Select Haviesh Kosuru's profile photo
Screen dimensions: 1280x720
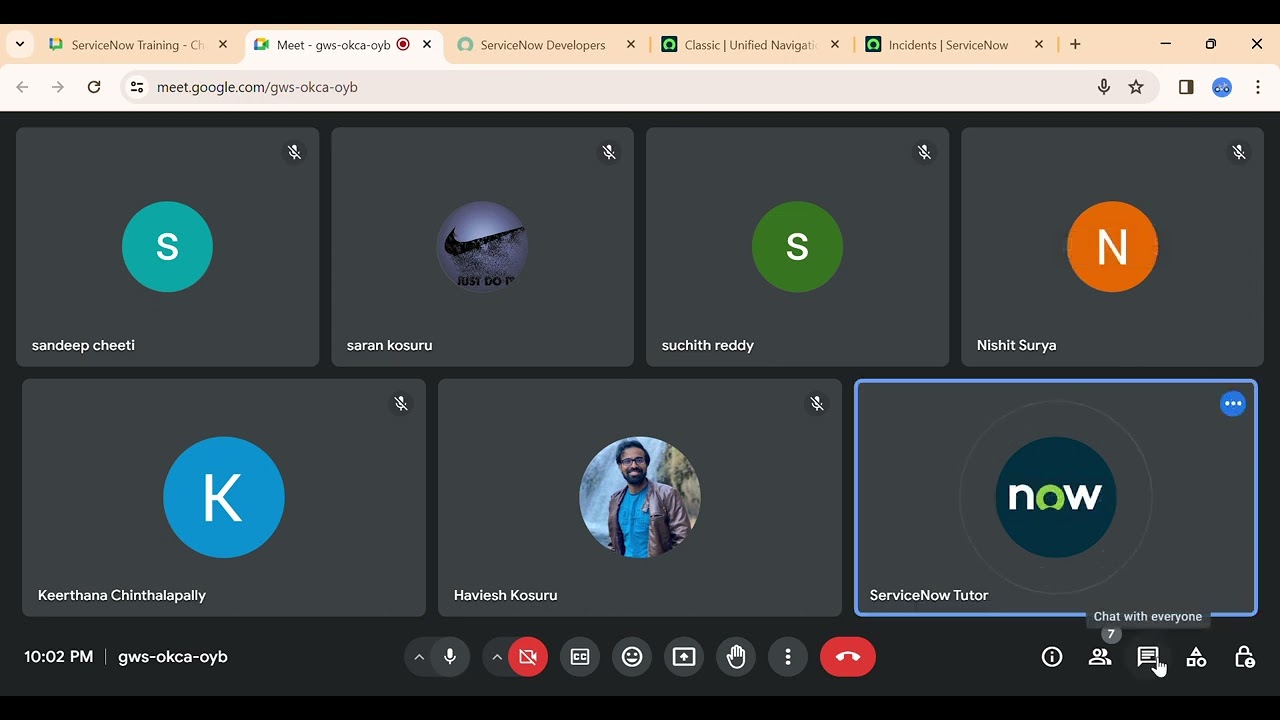pos(640,497)
